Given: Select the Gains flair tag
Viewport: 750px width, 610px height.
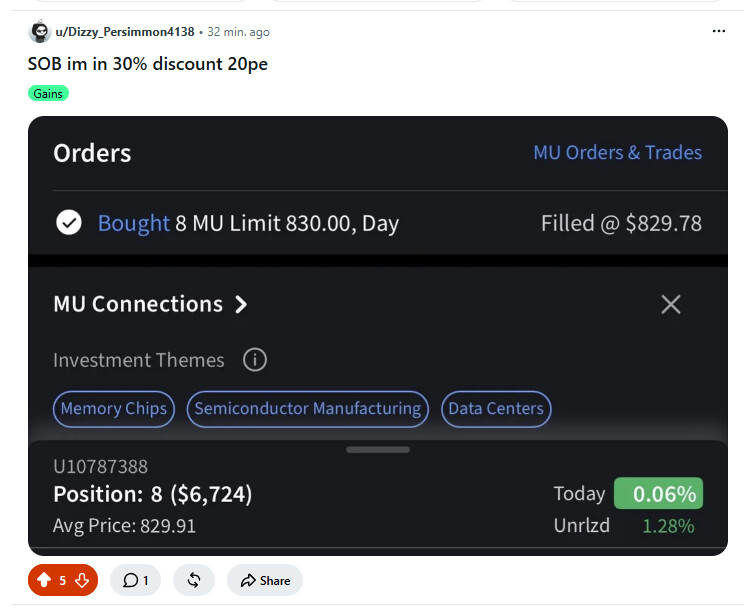Looking at the screenshot, I should click(48, 93).
